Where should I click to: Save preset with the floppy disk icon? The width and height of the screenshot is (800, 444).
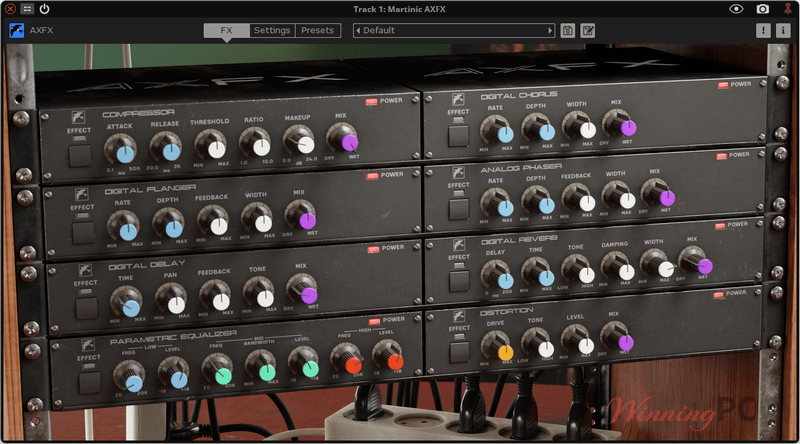[x=567, y=30]
